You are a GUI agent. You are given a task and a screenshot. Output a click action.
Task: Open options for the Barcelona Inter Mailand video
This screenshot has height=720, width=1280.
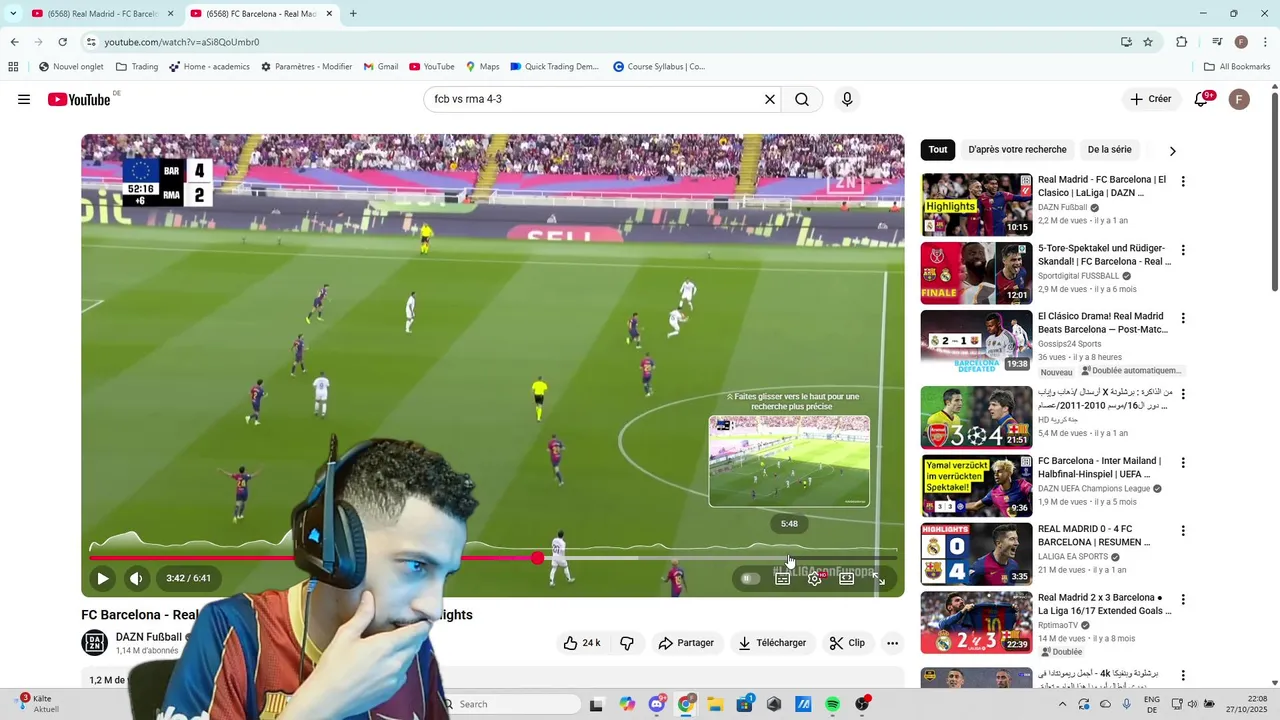point(1183,463)
